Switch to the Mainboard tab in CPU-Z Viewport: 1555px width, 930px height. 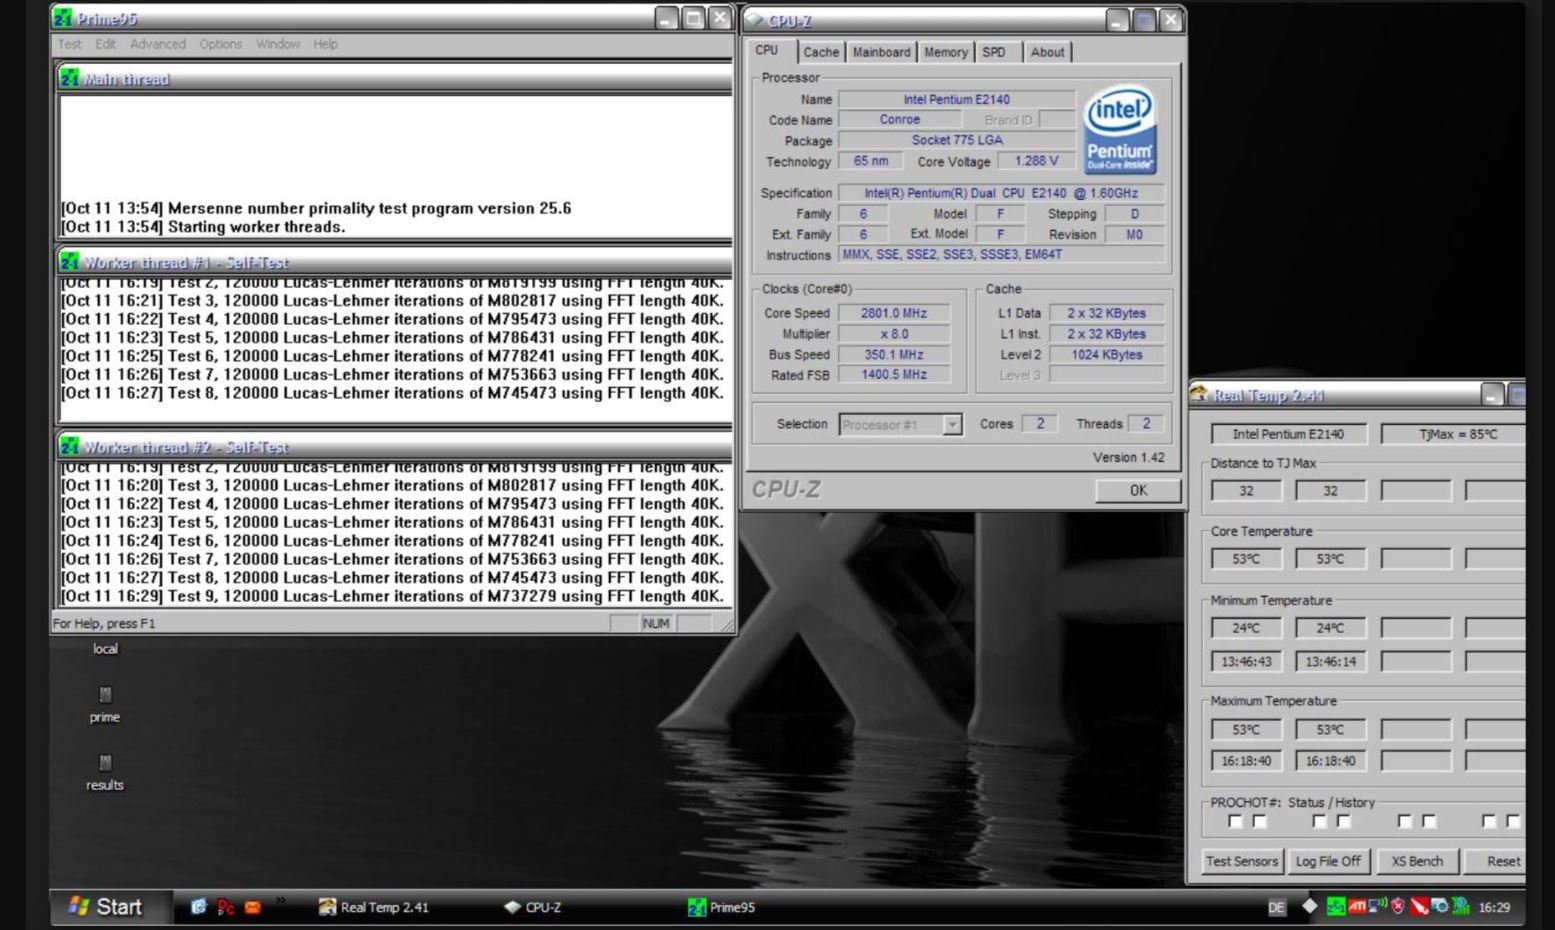tap(881, 52)
